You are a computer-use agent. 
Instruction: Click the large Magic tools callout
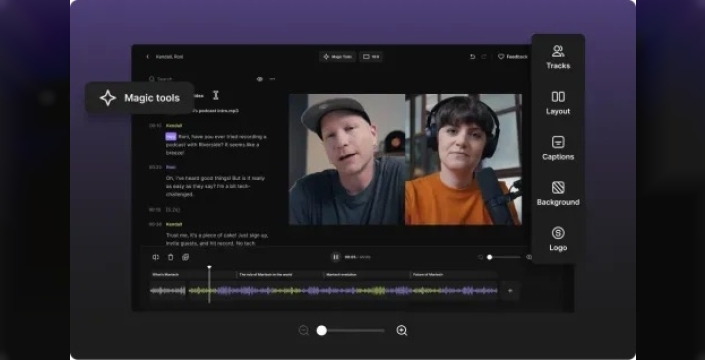click(140, 98)
